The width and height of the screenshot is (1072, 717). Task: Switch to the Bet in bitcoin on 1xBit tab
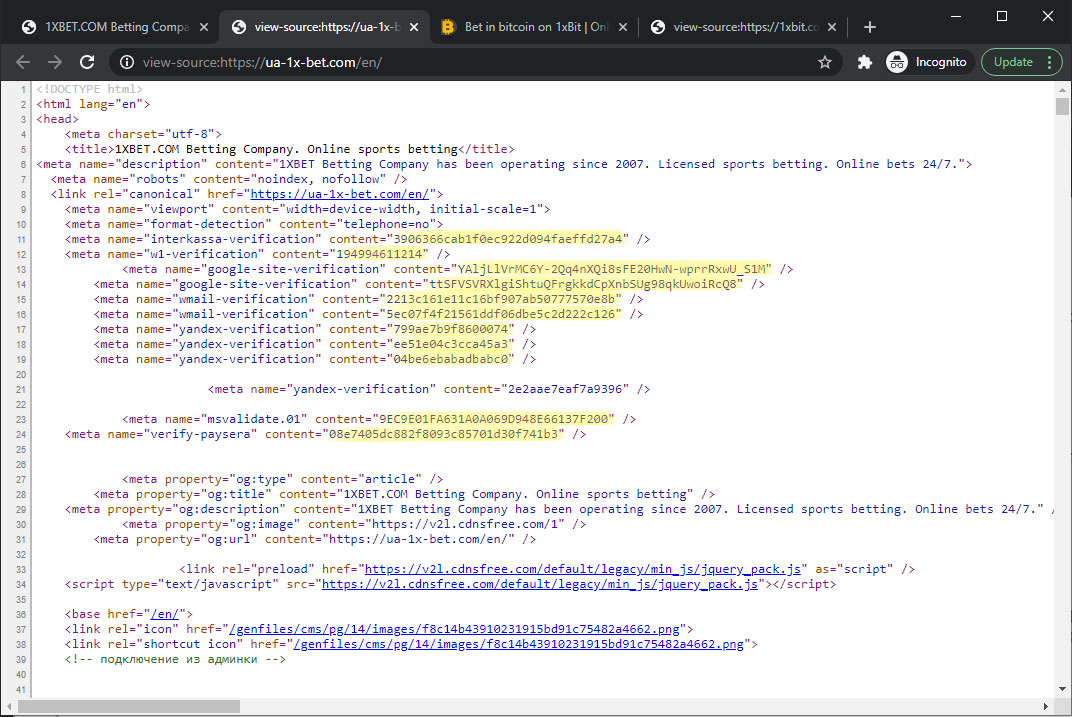coord(535,27)
